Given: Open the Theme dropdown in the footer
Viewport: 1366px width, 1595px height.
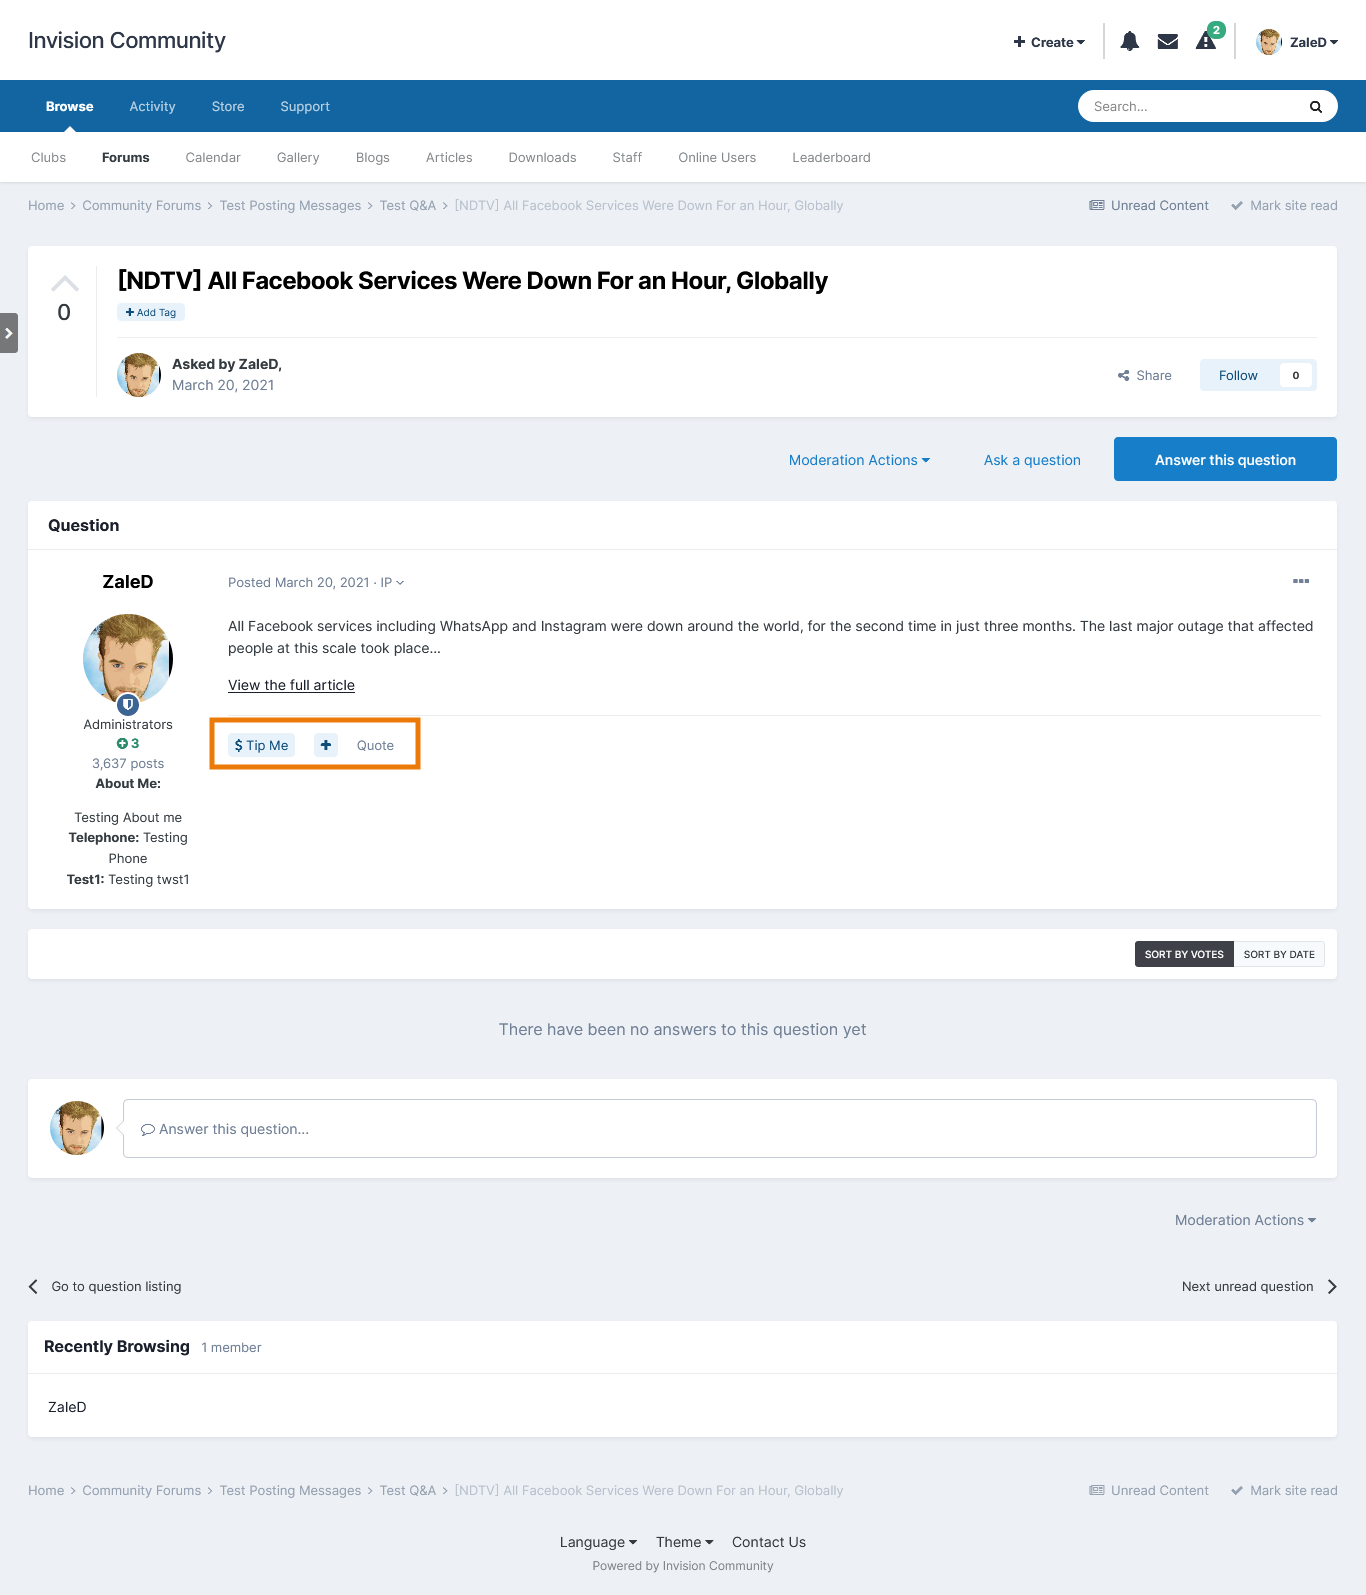Looking at the screenshot, I should (685, 1542).
